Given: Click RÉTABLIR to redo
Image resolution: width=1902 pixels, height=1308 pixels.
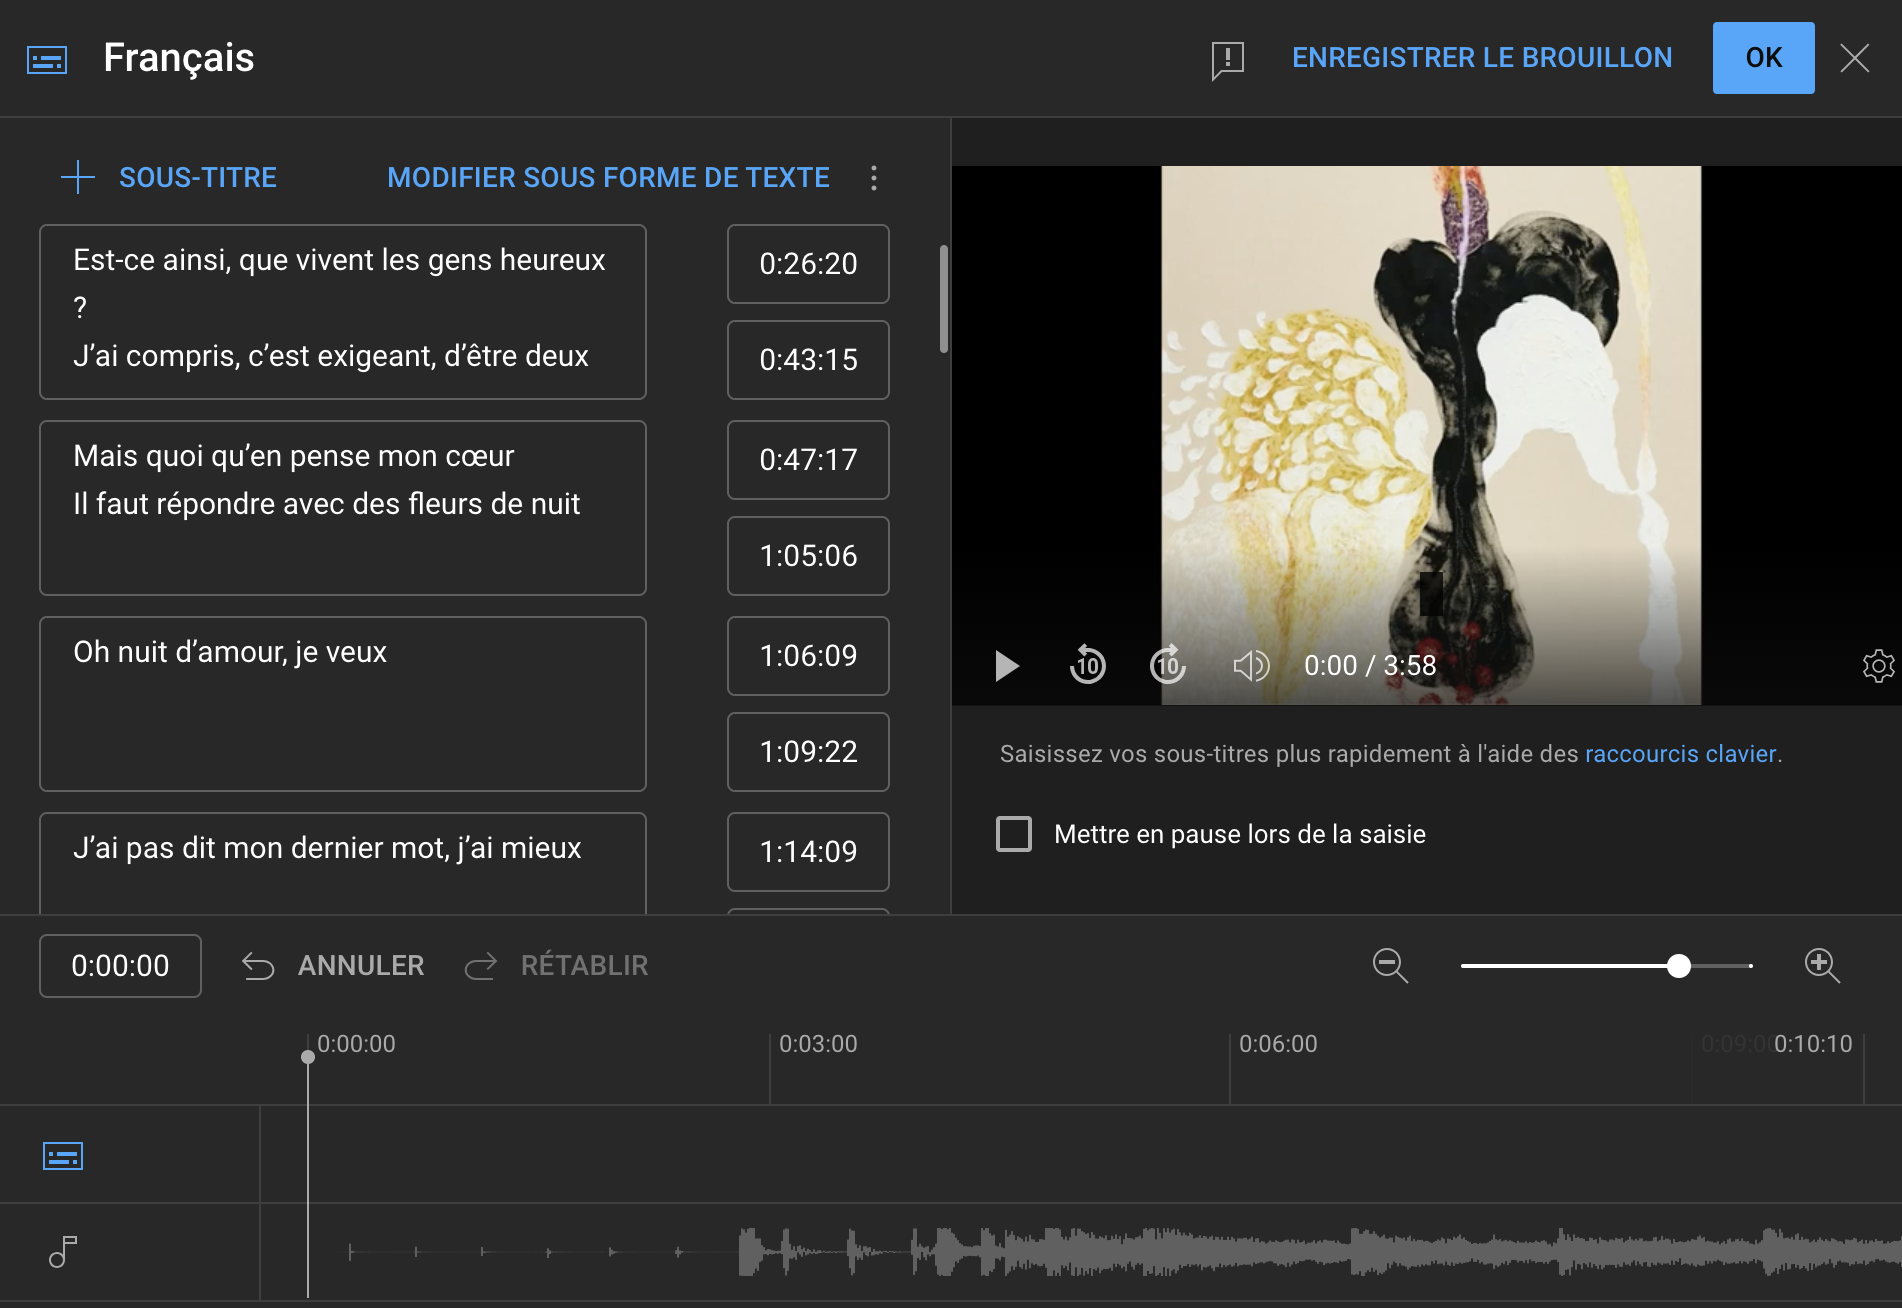Looking at the screenshot, I should click(557, 966).
